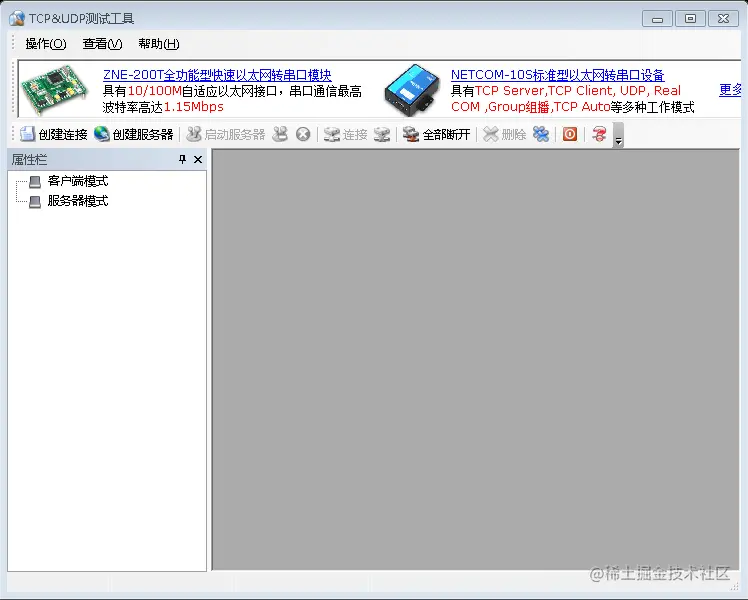
Task: Click the 服务器模式 computer icon
Action: (x=35, y=202)
